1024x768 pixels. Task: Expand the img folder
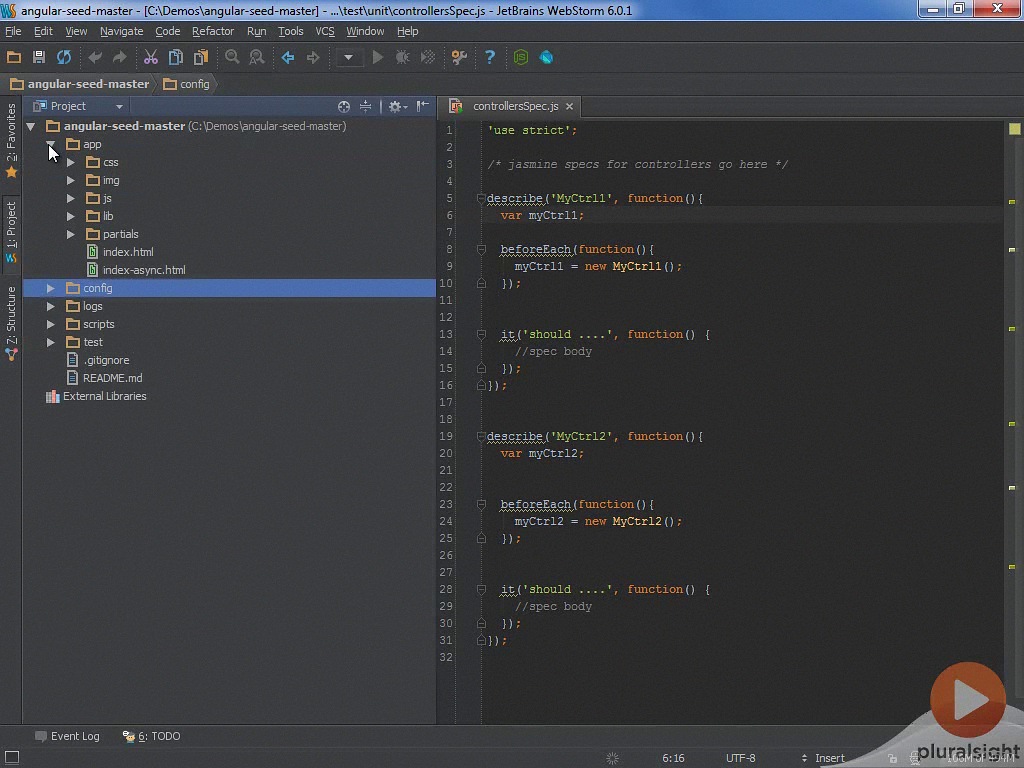point(71,180)
